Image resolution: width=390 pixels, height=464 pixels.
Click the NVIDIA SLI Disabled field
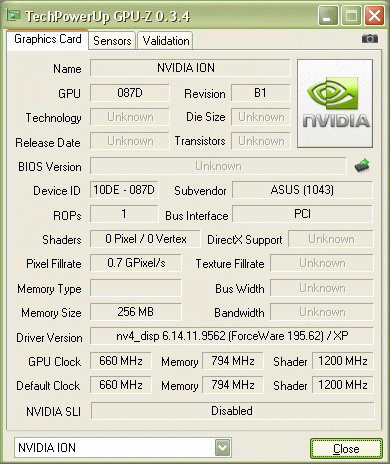click(232, 411)
